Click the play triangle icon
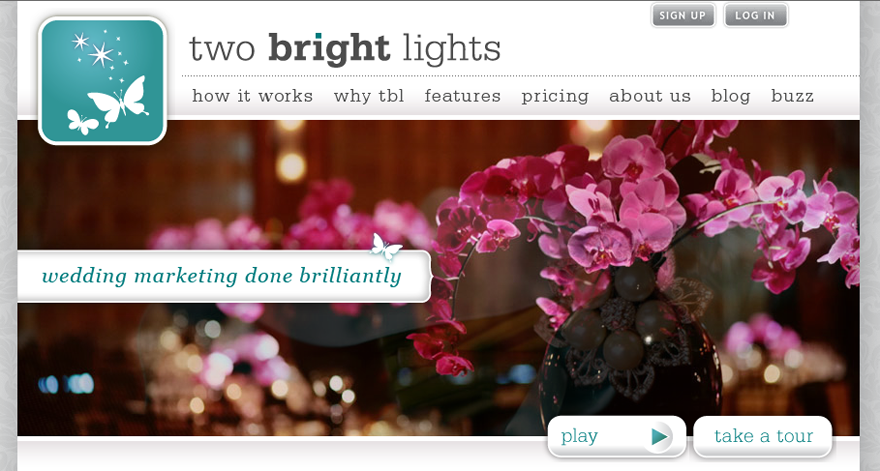880x471 pixels. tap(660, 436)
